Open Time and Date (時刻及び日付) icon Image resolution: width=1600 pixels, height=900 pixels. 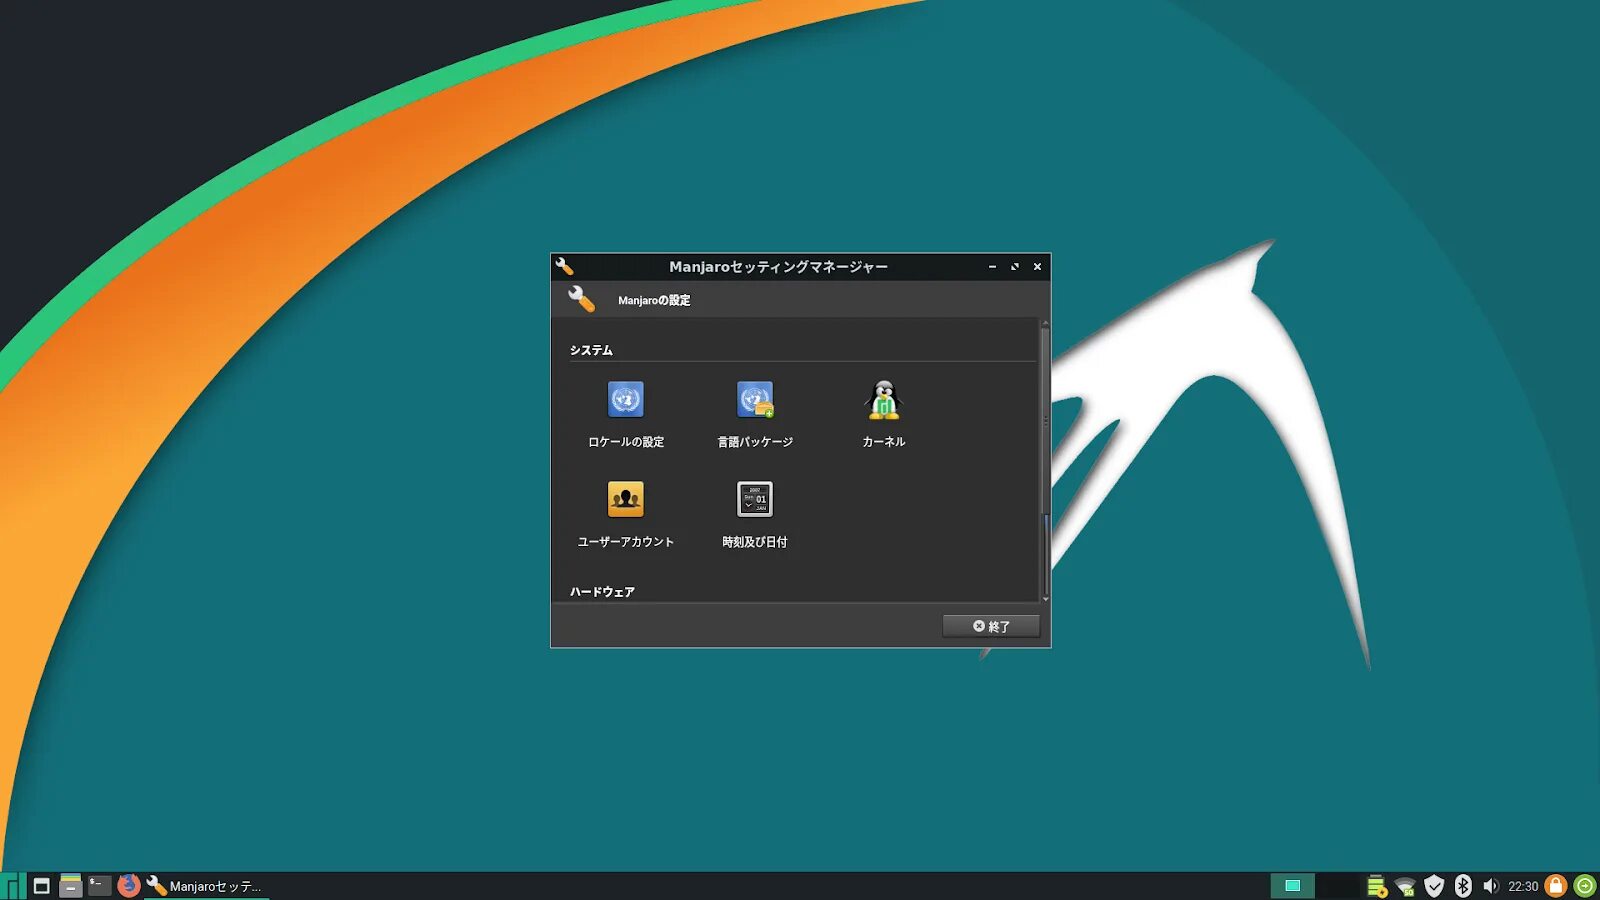coord(755,499)
